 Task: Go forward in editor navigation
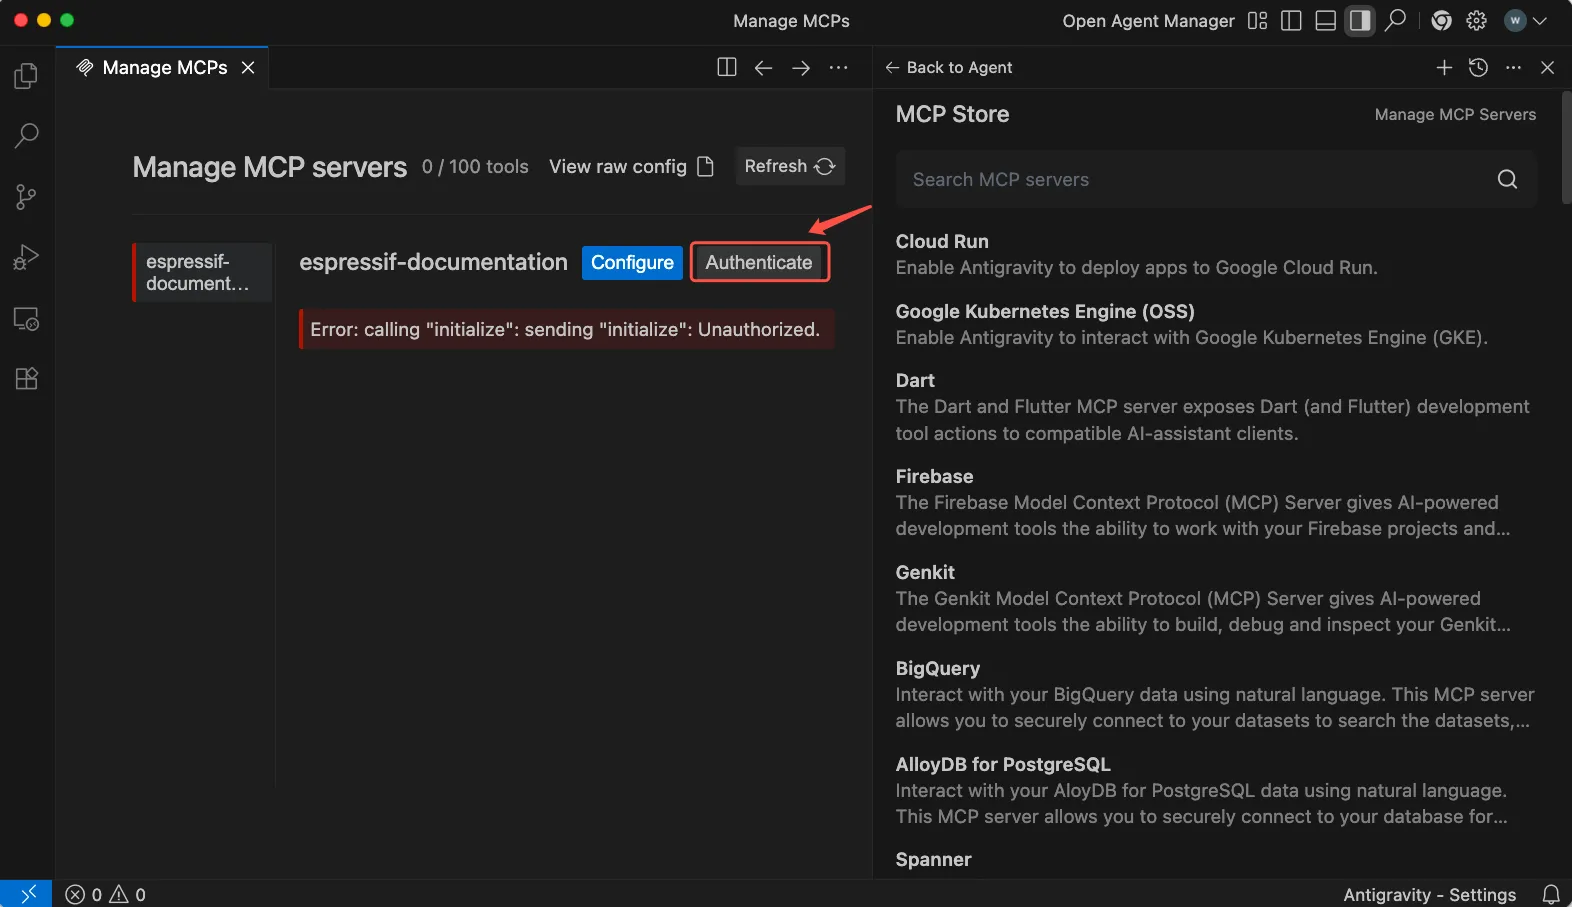point(801,67)
